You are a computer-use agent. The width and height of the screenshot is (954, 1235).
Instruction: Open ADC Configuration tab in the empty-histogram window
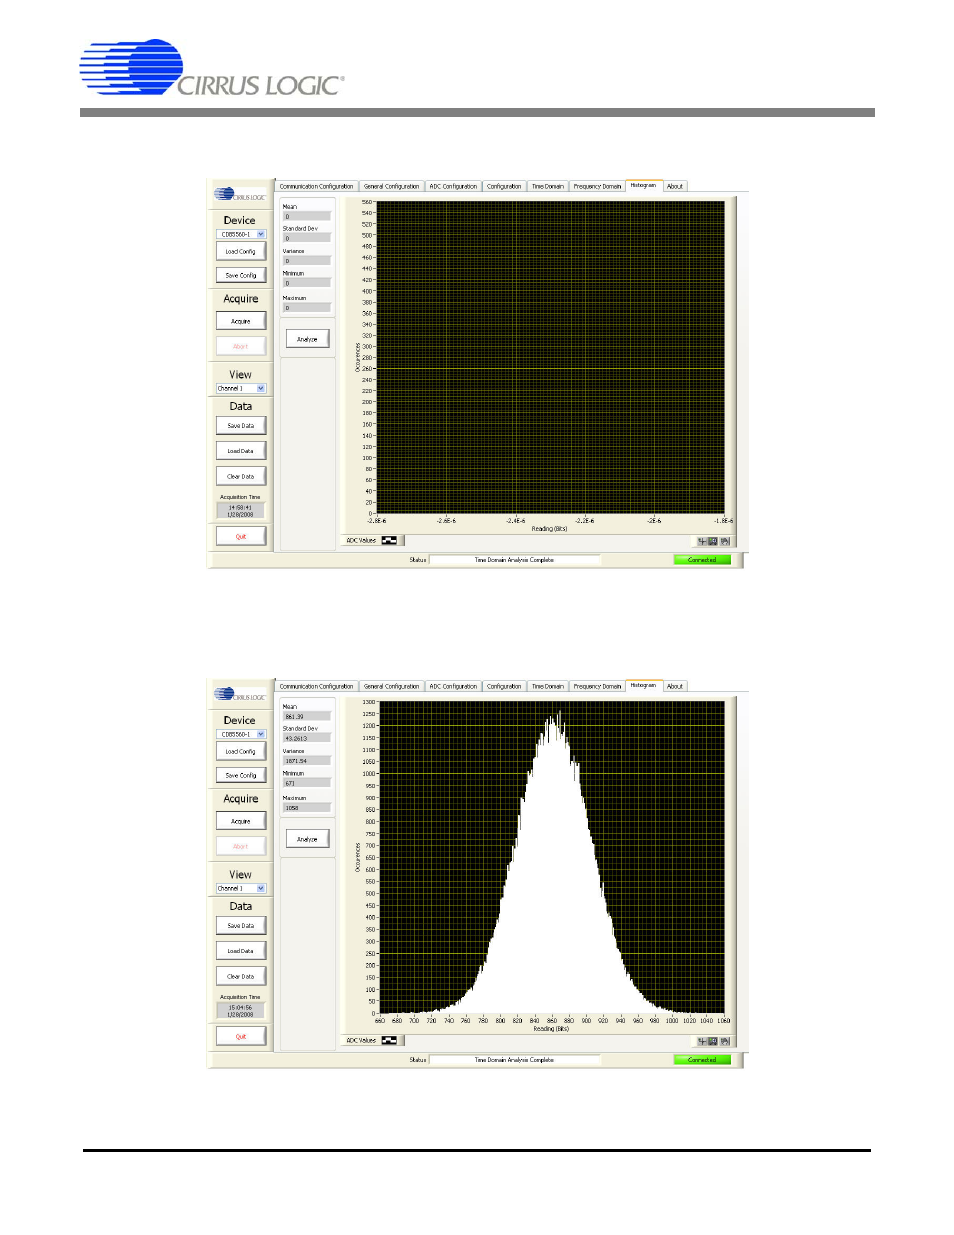[x=453, y=186]
